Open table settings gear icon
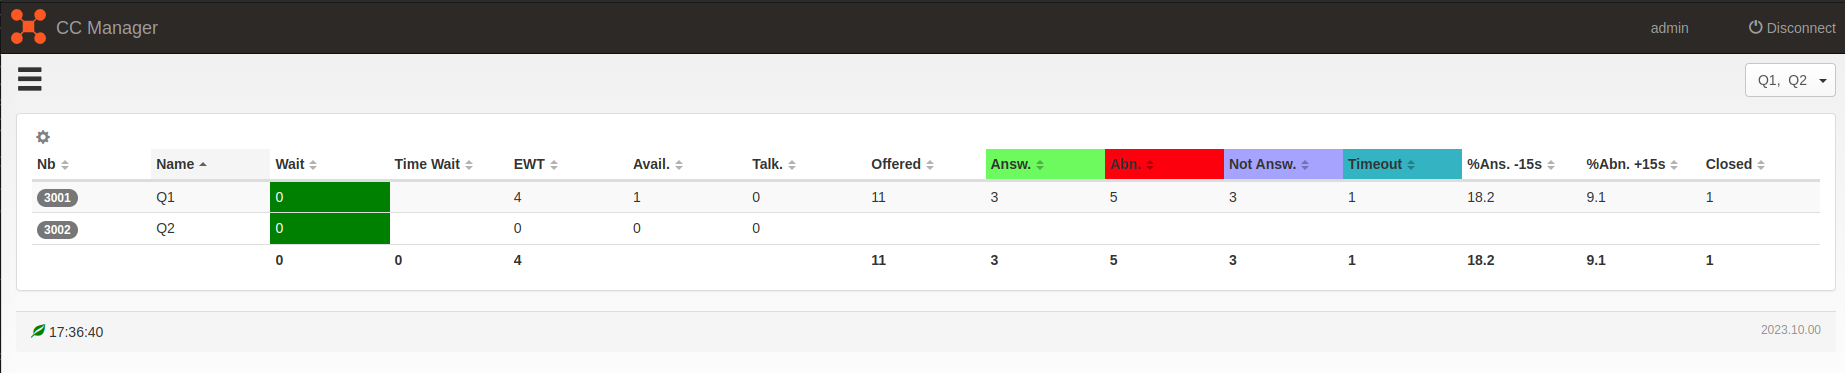 coord(43,137)
